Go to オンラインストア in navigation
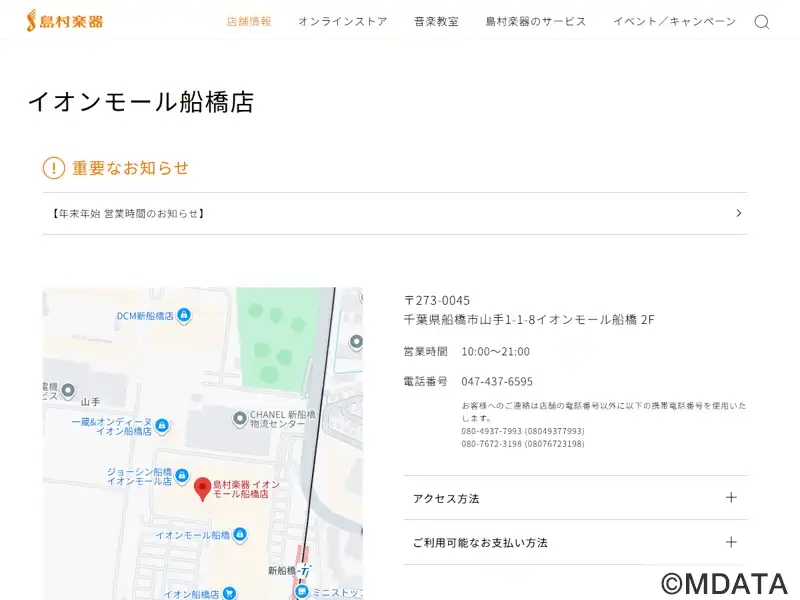 (x=342, y=22)
